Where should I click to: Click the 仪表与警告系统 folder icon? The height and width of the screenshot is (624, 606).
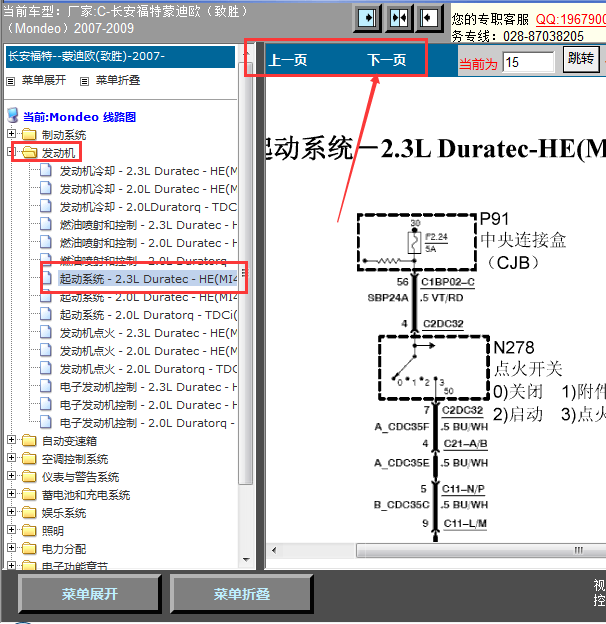point(29,476)
